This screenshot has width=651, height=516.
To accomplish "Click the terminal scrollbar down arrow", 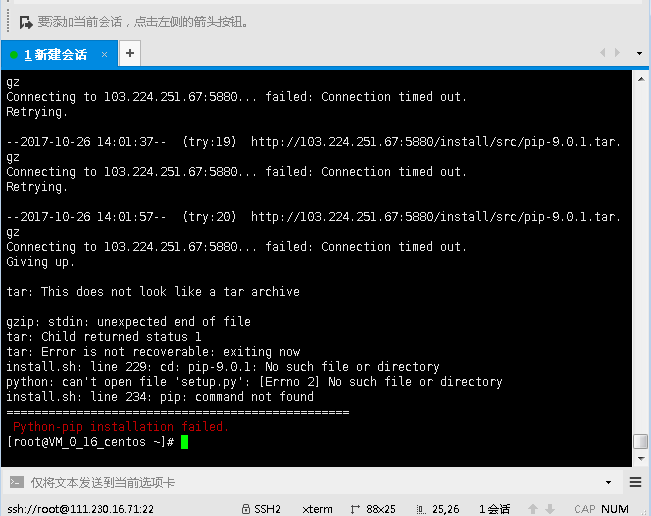I will 641,459.
